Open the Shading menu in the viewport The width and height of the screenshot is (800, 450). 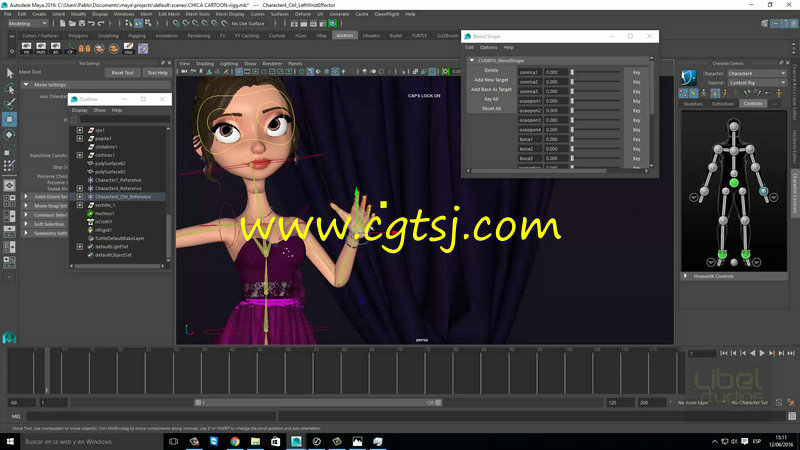click(x=205, y=64)
